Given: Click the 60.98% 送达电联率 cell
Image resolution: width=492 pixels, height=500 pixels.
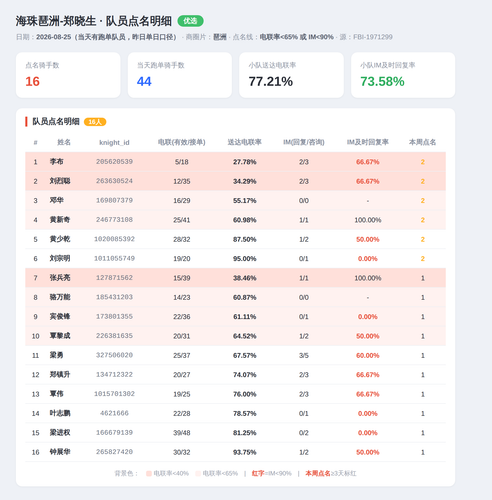Looking at the screenshot, I should point(245,220).
